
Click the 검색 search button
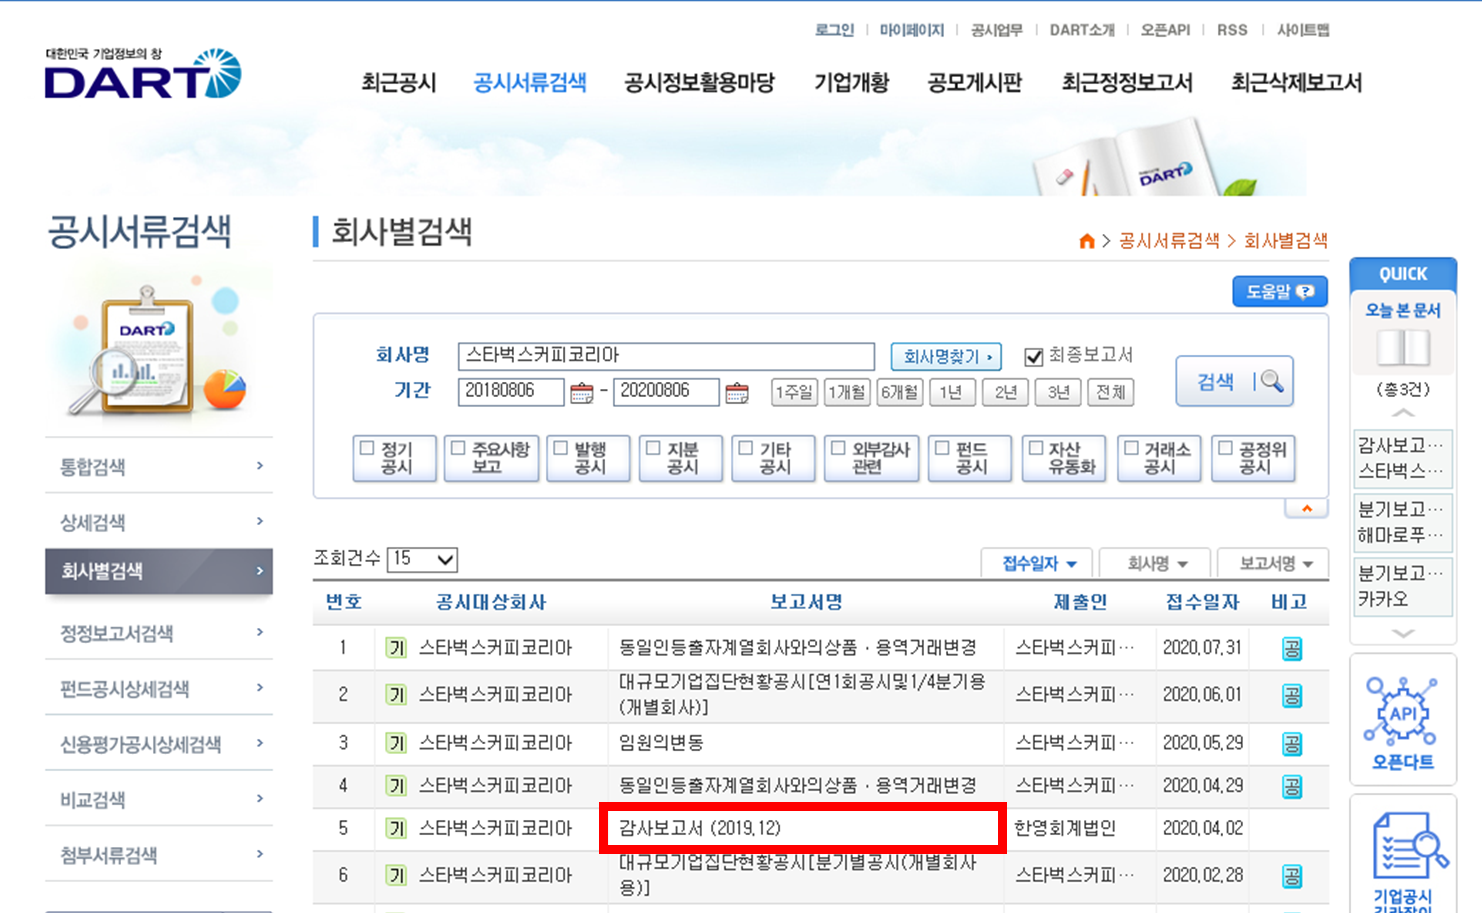(x=1235, y=381)
